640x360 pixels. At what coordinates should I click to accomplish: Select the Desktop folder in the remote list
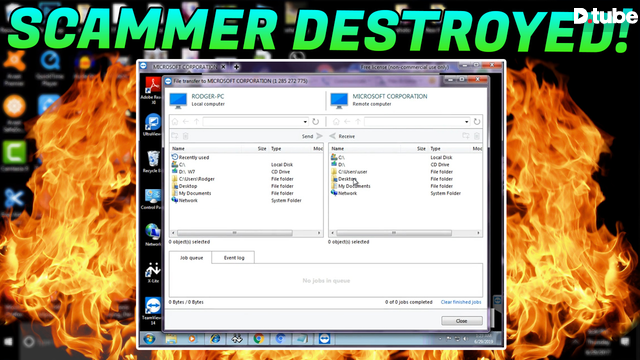(x=406, y=179)
